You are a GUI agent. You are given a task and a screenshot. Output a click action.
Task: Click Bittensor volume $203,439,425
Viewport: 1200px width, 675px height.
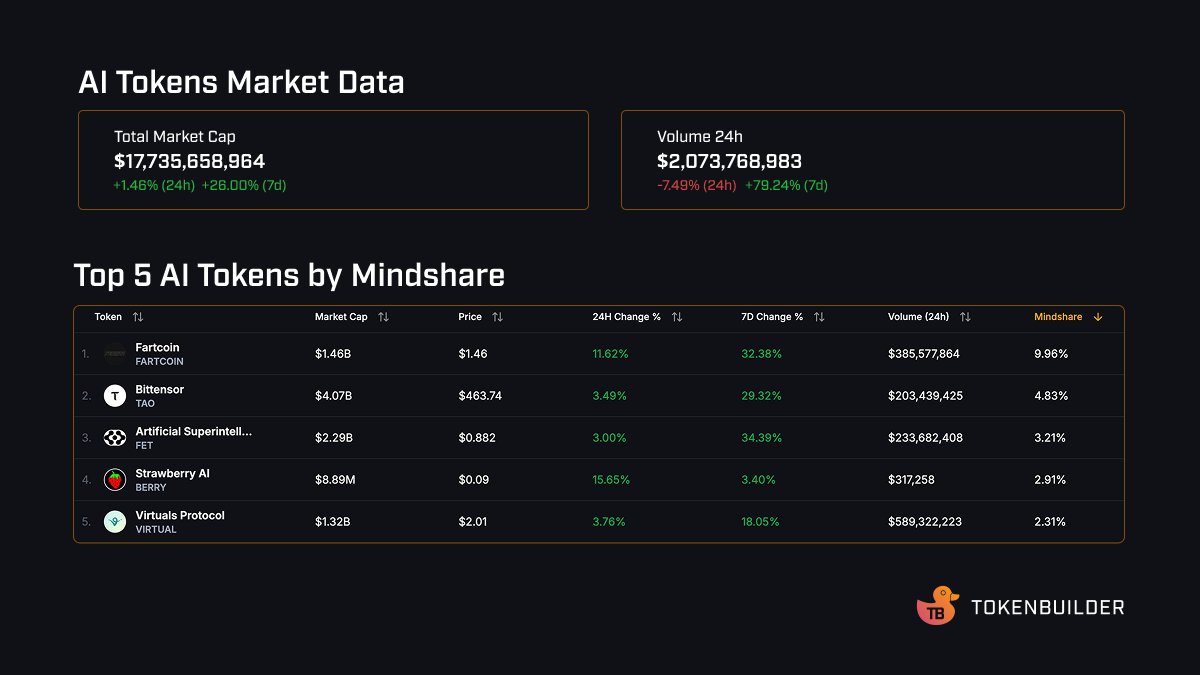pyautogui.click(x=925, y=396)
